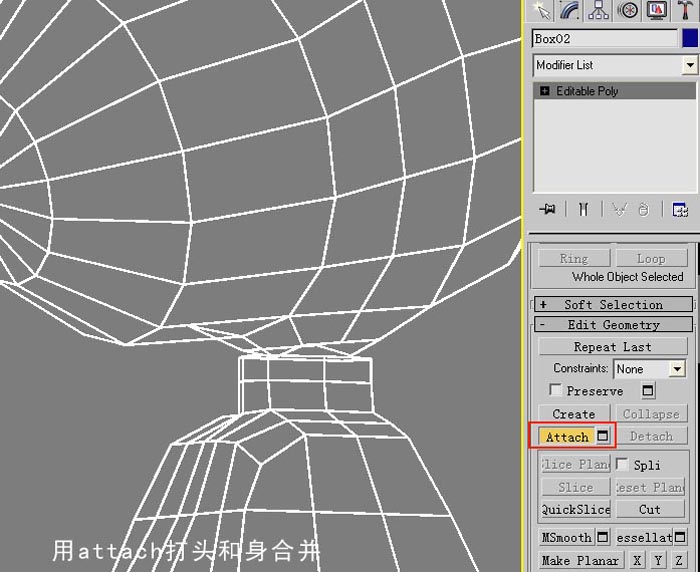Collapse the Edit Geometry rollout
The height and width of the screenshot is (572, 700).
(613, 325)
